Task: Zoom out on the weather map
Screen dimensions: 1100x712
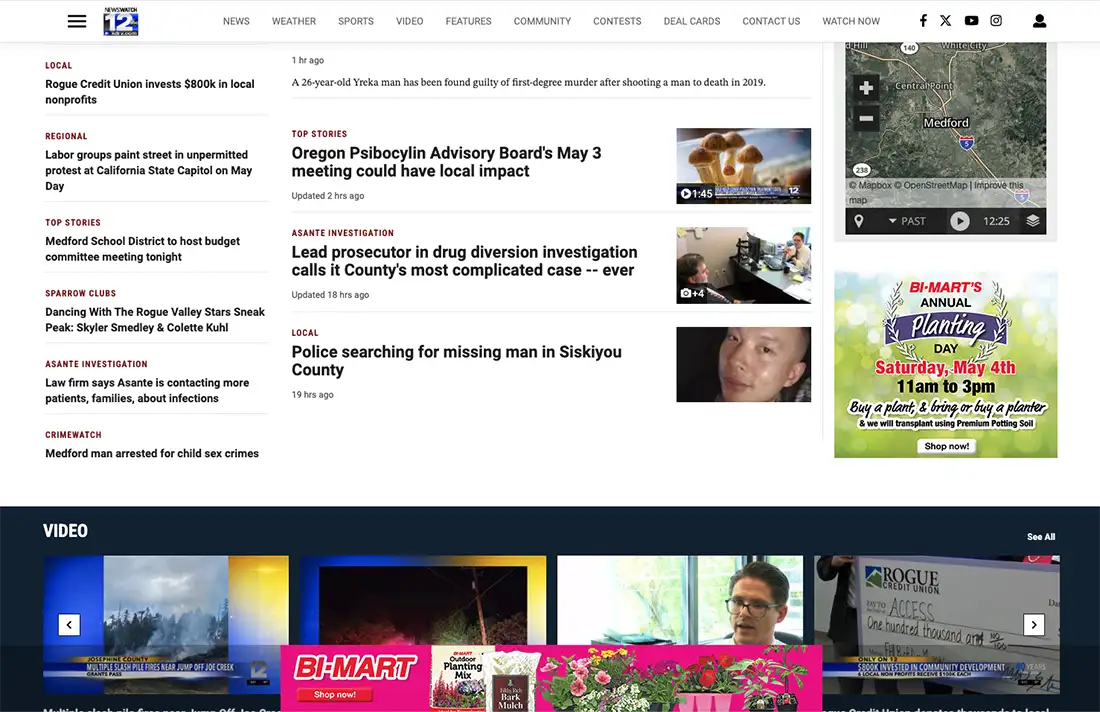Action: 866,118
